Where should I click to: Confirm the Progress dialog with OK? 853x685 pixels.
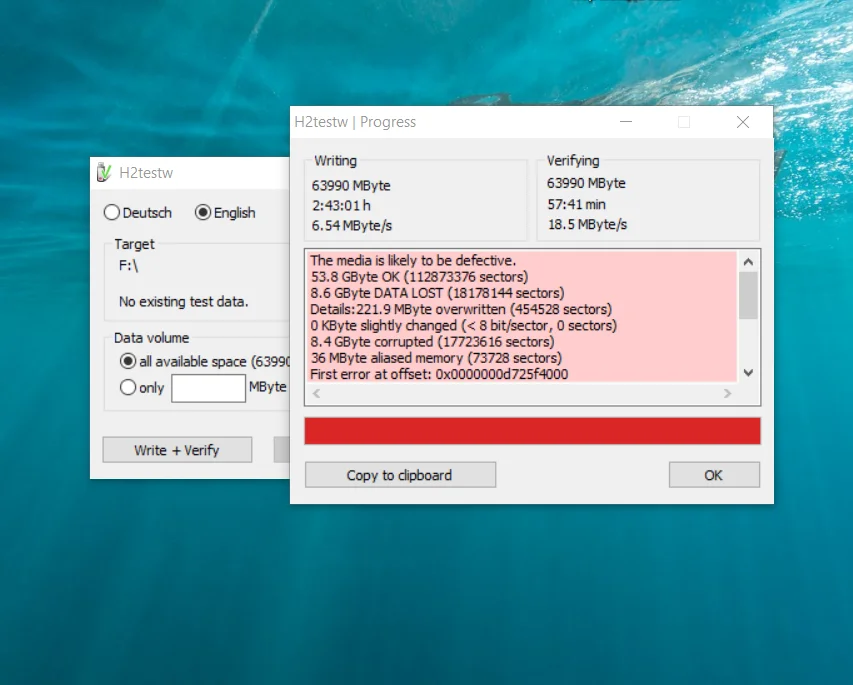click(x=714, y=475)
